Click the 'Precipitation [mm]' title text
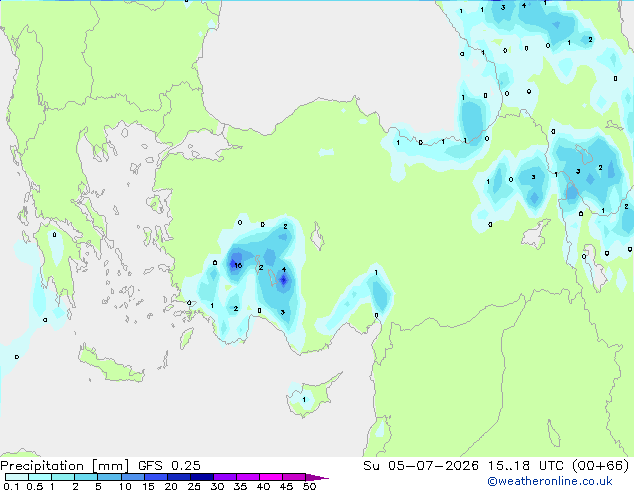 [65, 465]
